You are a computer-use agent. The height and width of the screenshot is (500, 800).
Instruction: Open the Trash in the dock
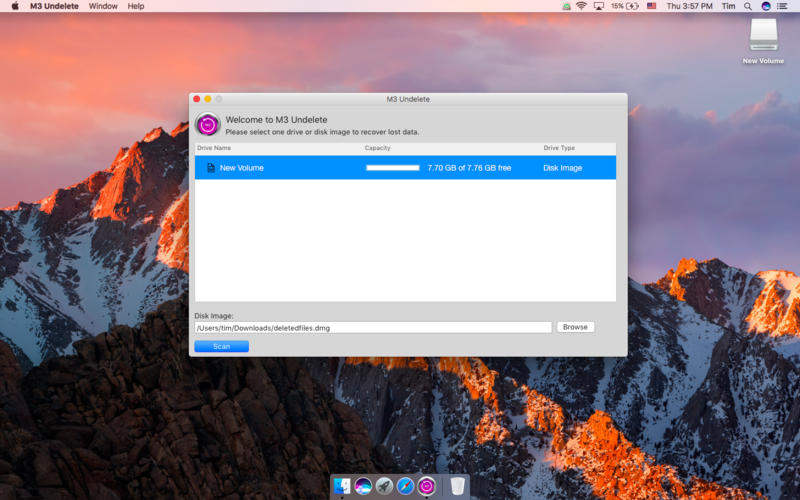457,486
